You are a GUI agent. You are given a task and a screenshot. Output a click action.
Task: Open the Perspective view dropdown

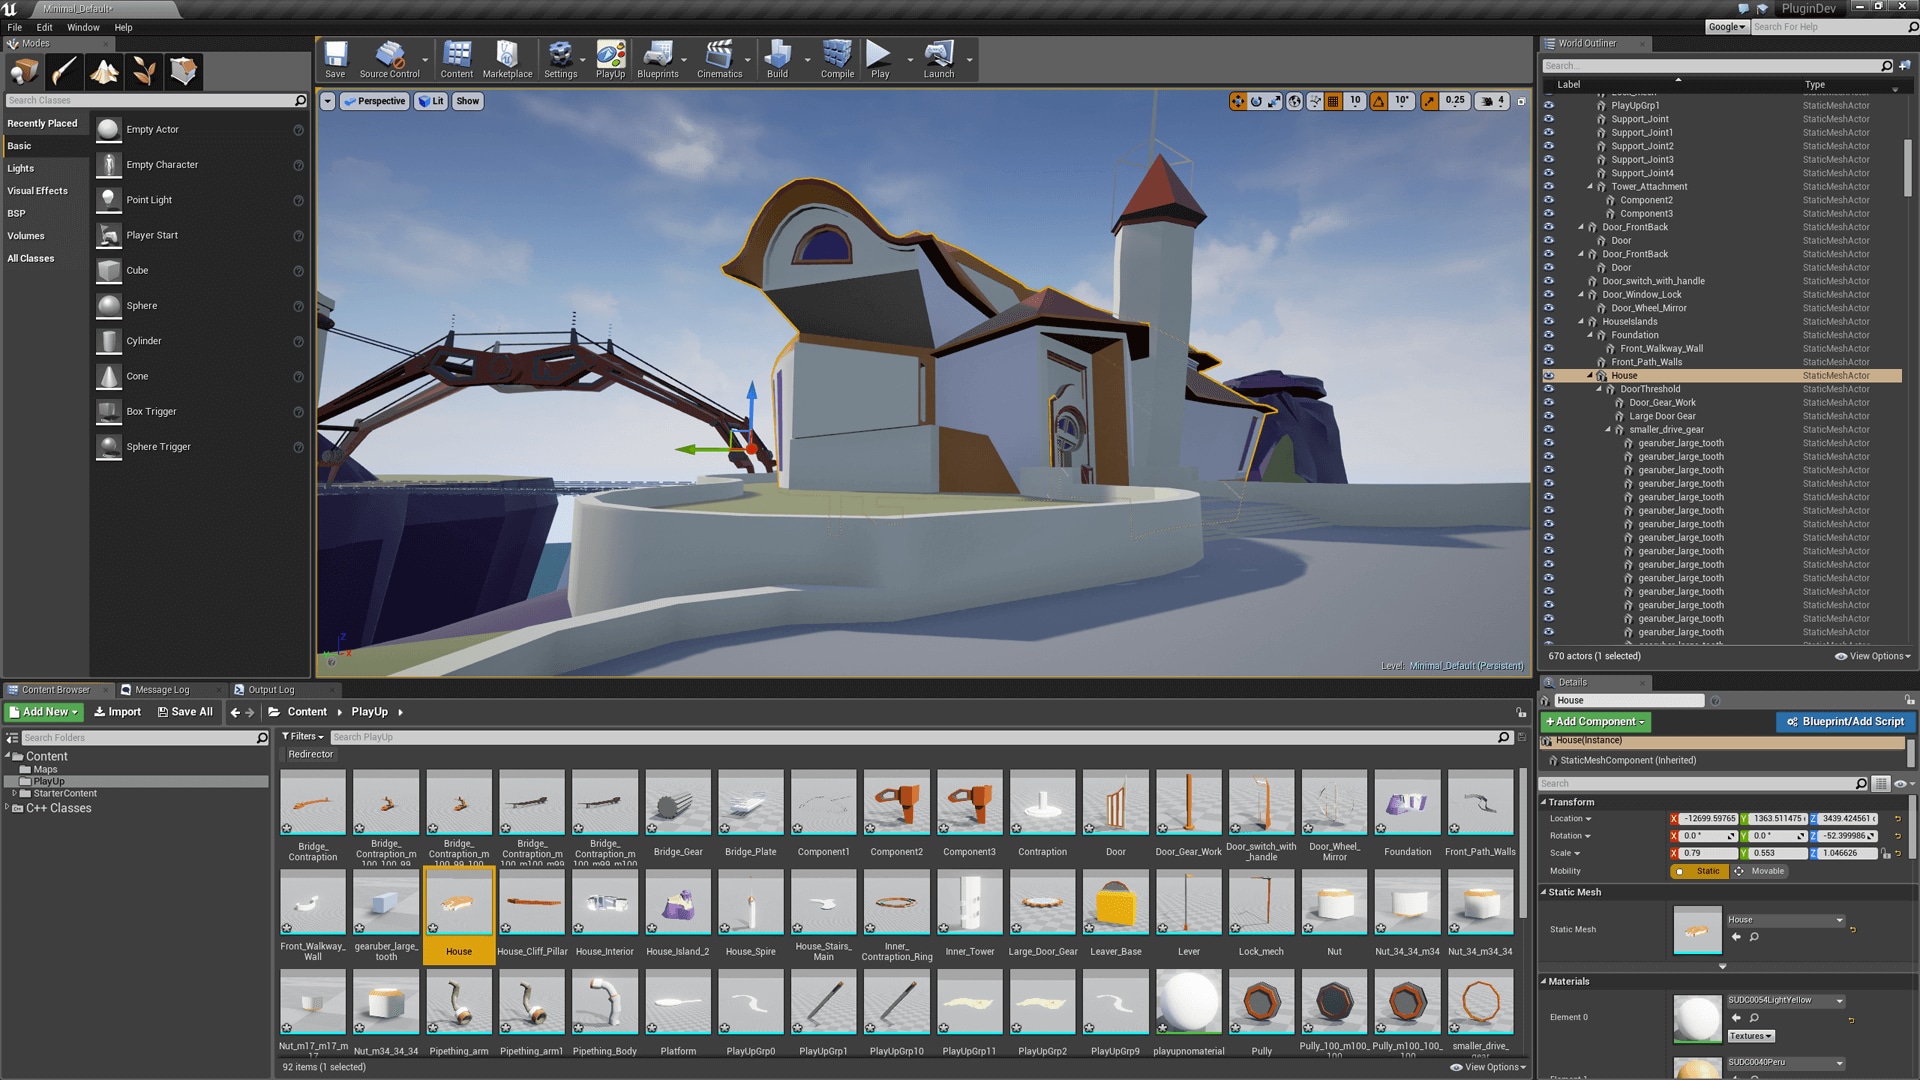[375, 101]
